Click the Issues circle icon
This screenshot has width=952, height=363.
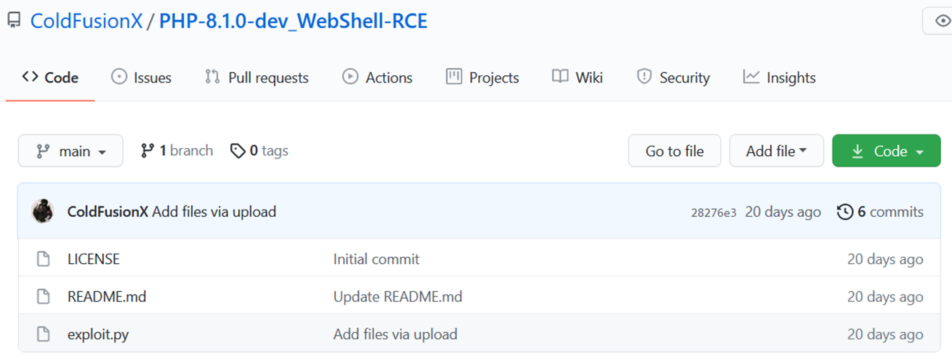[x=119, y=77]
